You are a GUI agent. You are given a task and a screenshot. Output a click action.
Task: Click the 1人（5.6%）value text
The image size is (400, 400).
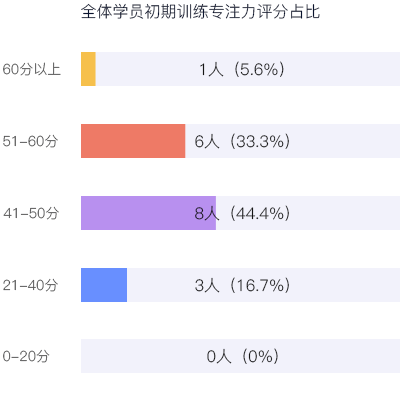(242, 69)
